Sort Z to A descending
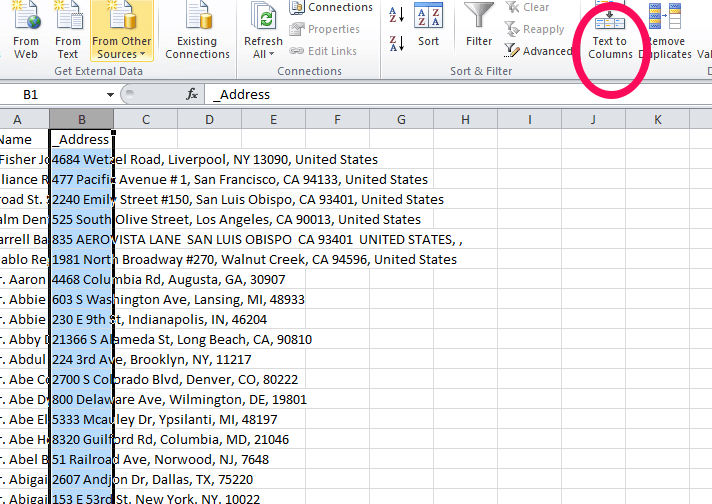The width and height of the screenshot is (712, 504). click(397, 44)
